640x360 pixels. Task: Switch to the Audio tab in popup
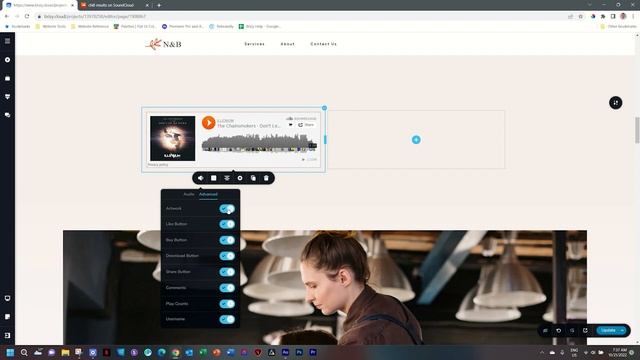[x=189, y=194]
